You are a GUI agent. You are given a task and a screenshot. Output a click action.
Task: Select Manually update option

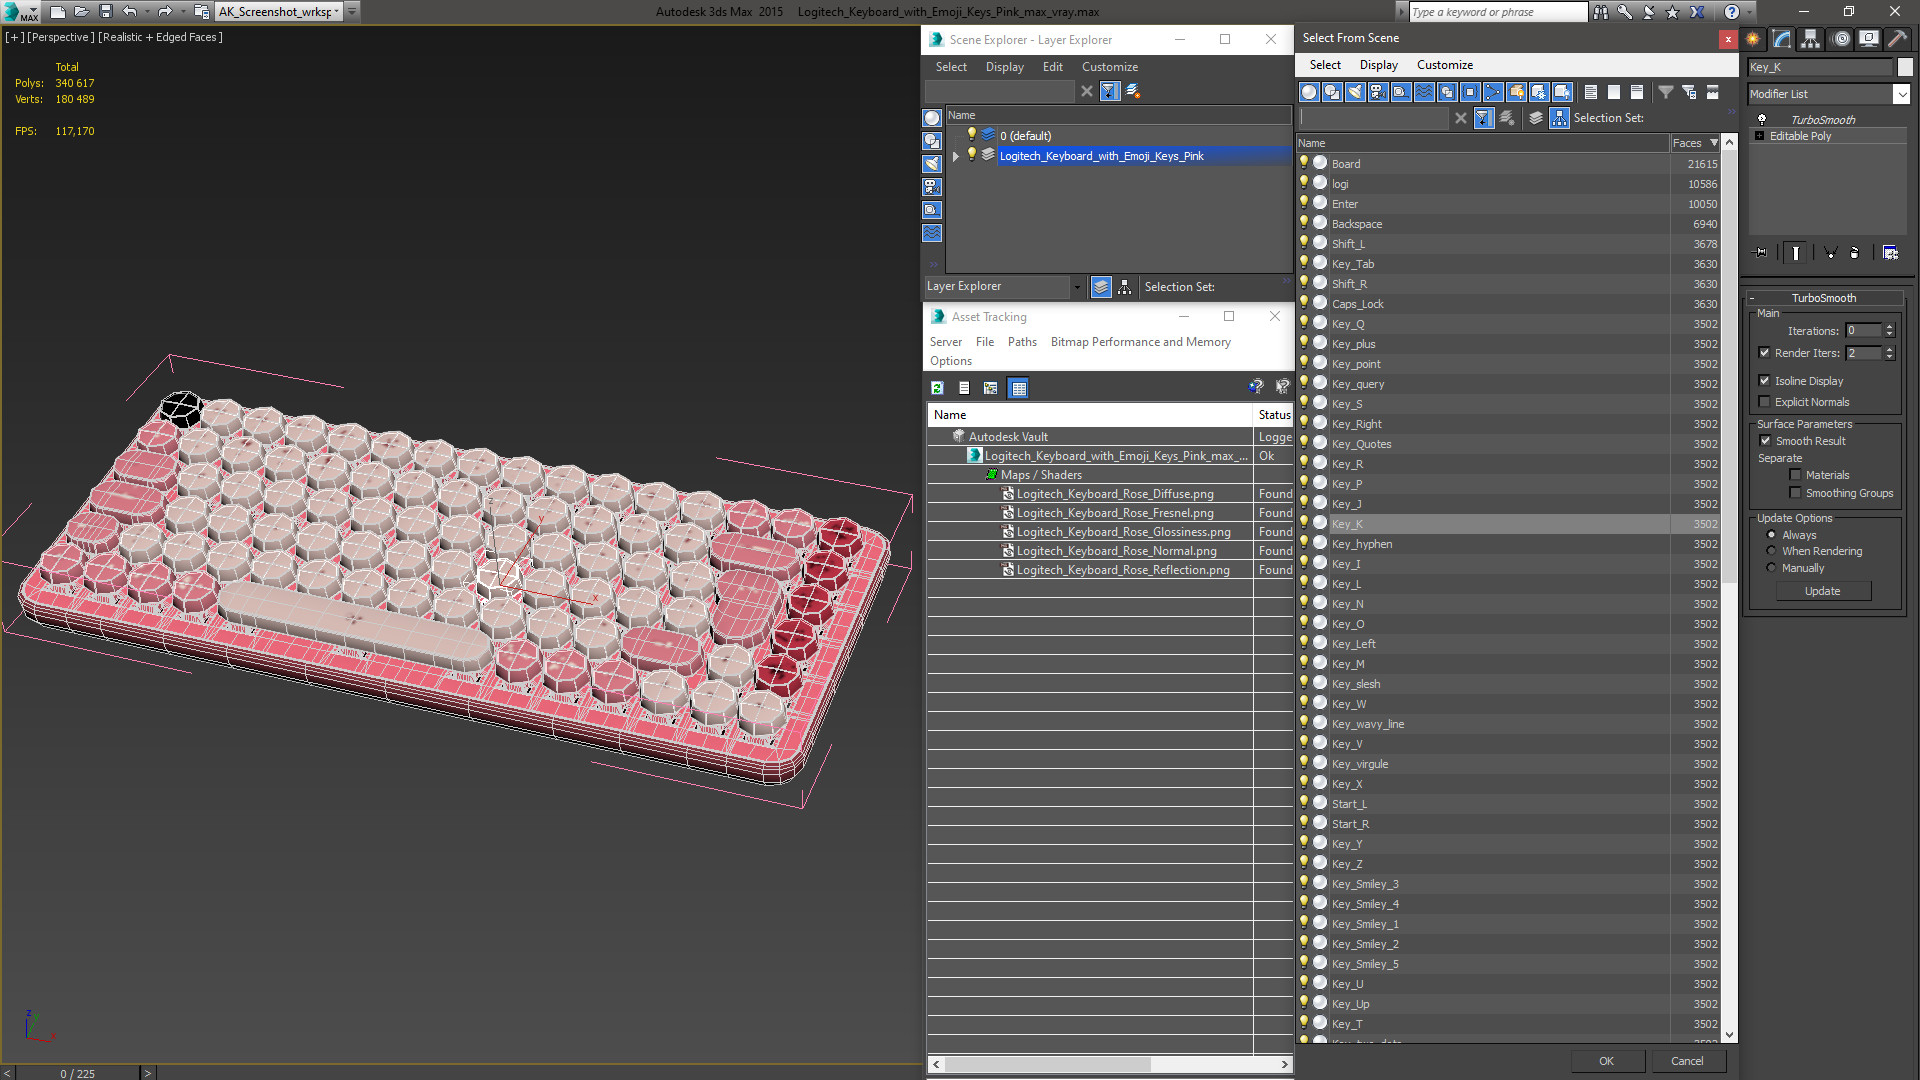[1771, 568]
